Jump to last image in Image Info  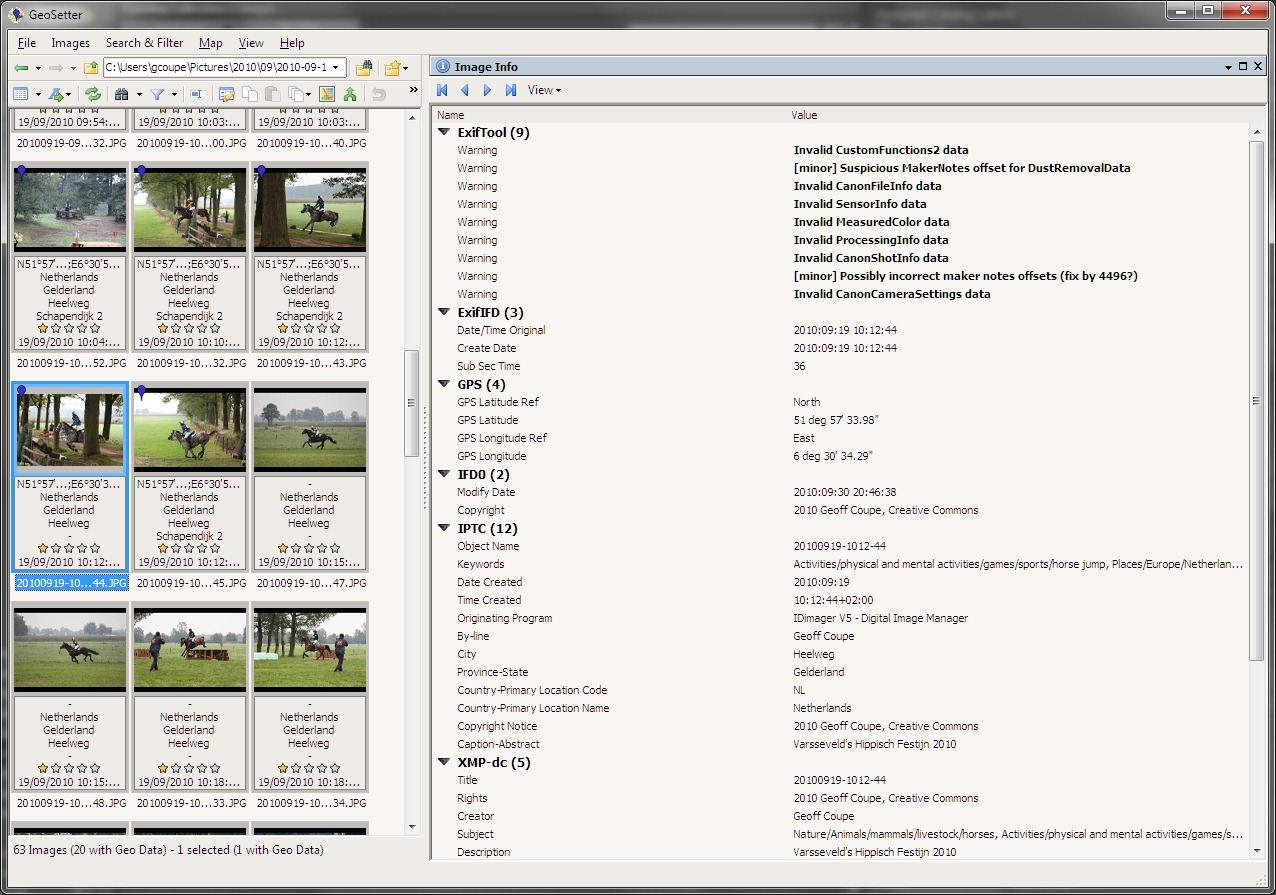coord(511,90)
